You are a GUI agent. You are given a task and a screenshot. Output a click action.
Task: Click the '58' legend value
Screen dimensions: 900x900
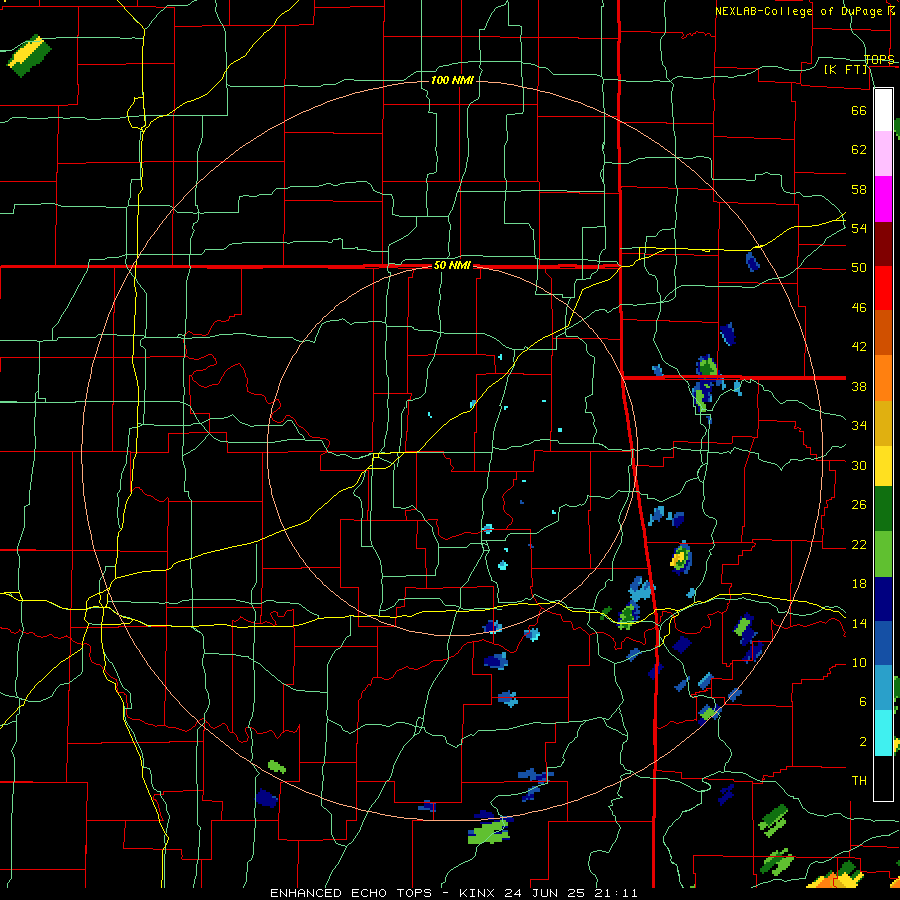[859, 189]
